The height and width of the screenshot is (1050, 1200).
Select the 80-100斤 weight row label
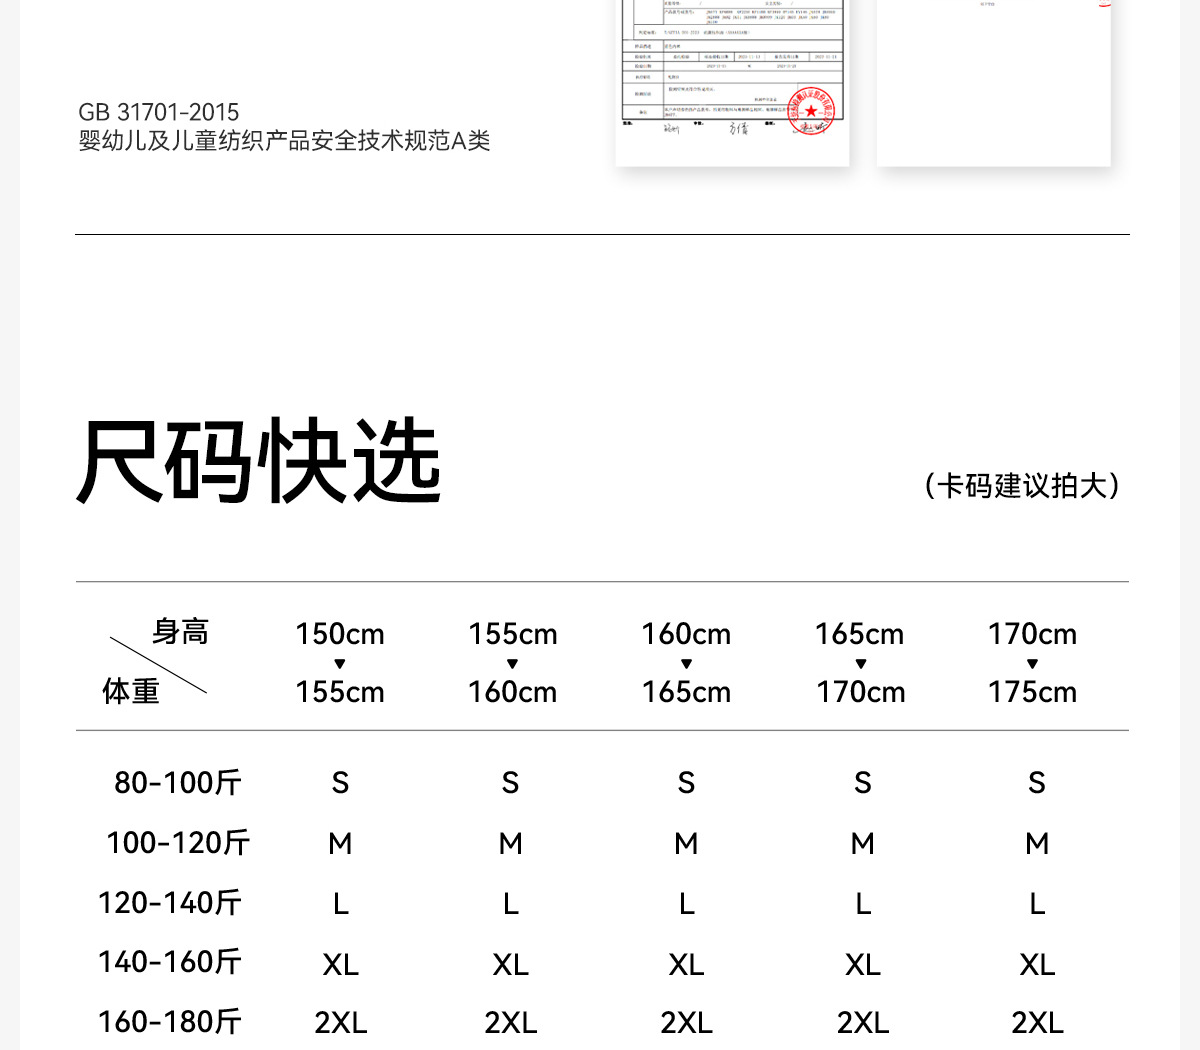pos(178,782)
